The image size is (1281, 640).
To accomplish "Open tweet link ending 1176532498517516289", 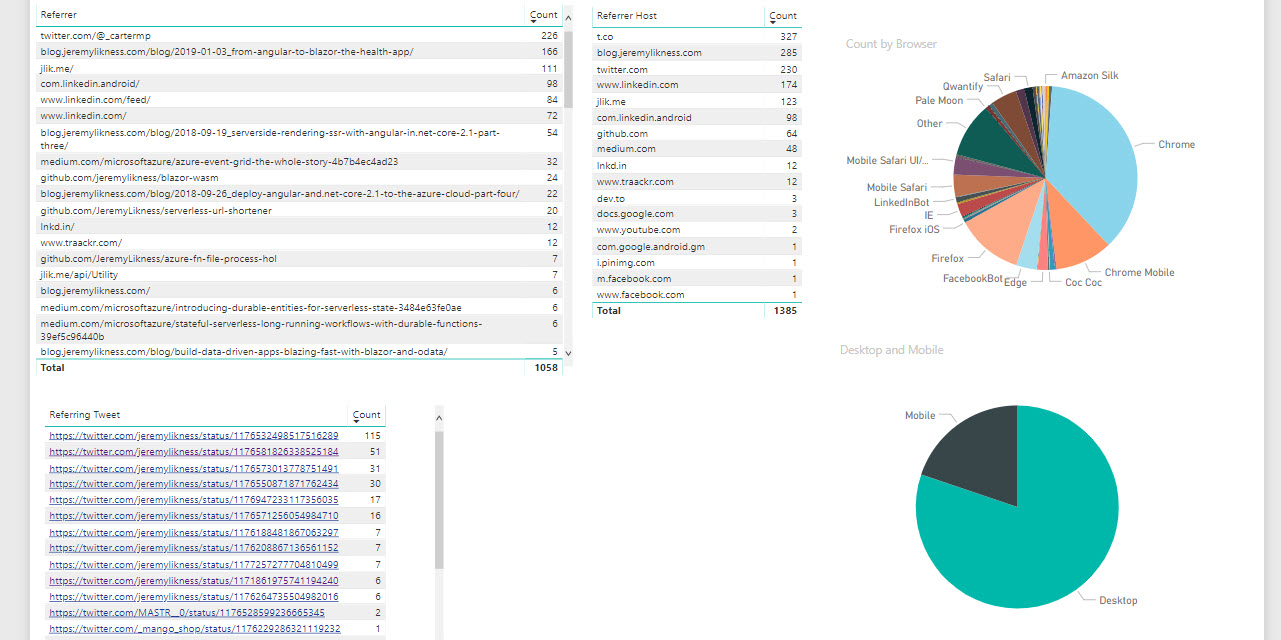I will point(194,436).
